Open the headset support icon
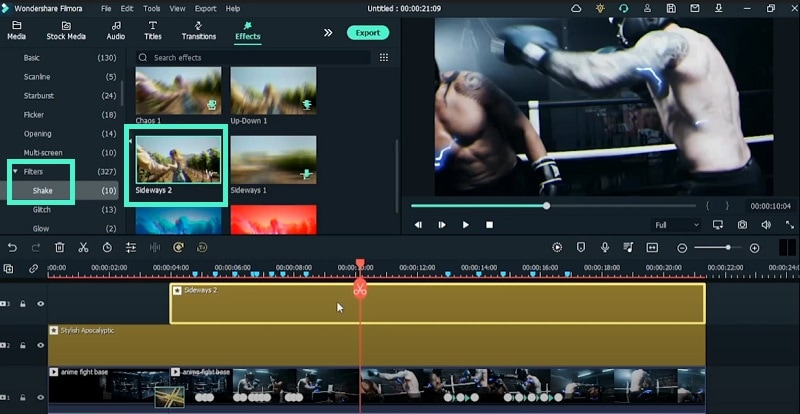 (x=623, y=9)
